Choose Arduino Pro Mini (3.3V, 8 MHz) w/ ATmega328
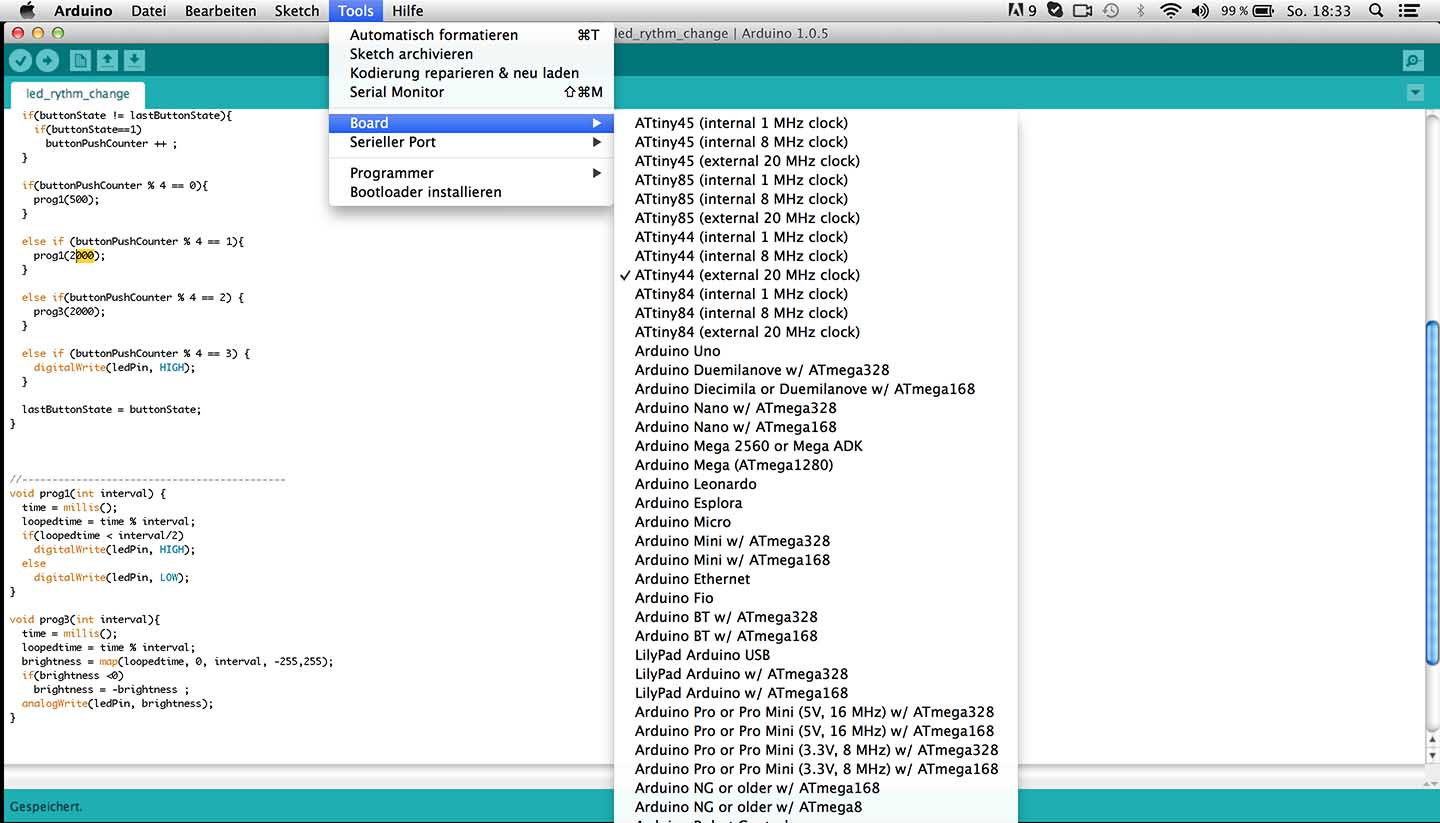 [816, 750]
